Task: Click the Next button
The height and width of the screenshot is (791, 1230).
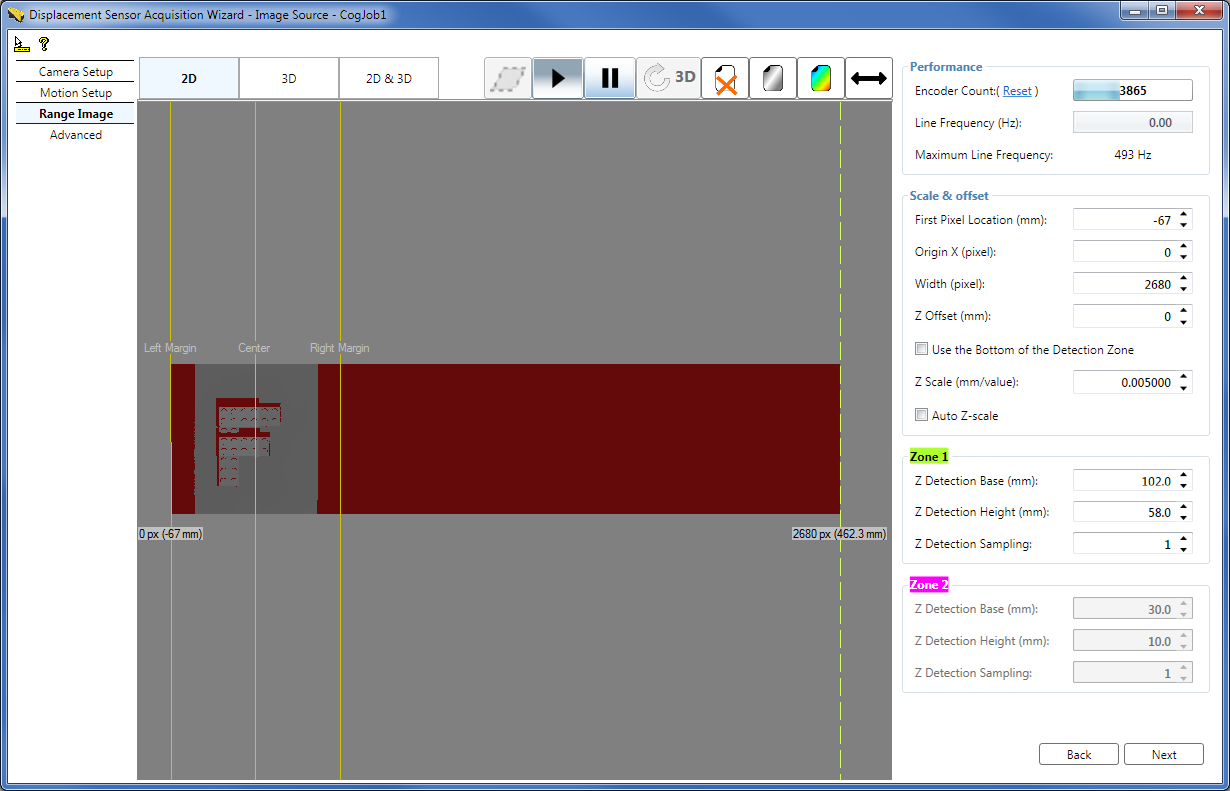Action: coord(1163,754)
